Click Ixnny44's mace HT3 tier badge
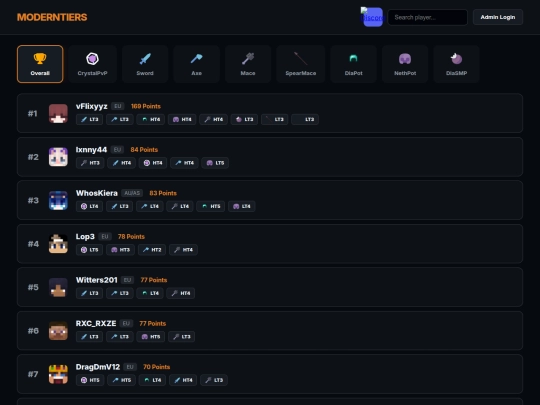Screen dimensions: 540x405 (x=90, y=163)
